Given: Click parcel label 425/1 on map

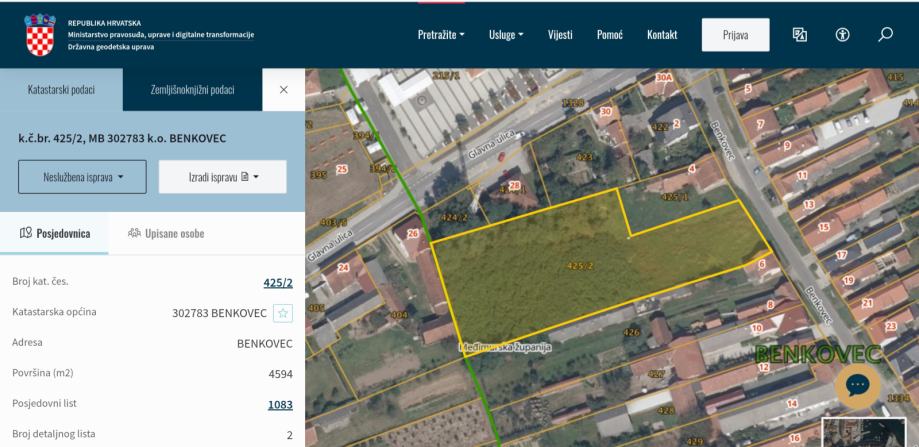Looking at the screenshot, I should point(675,197).
